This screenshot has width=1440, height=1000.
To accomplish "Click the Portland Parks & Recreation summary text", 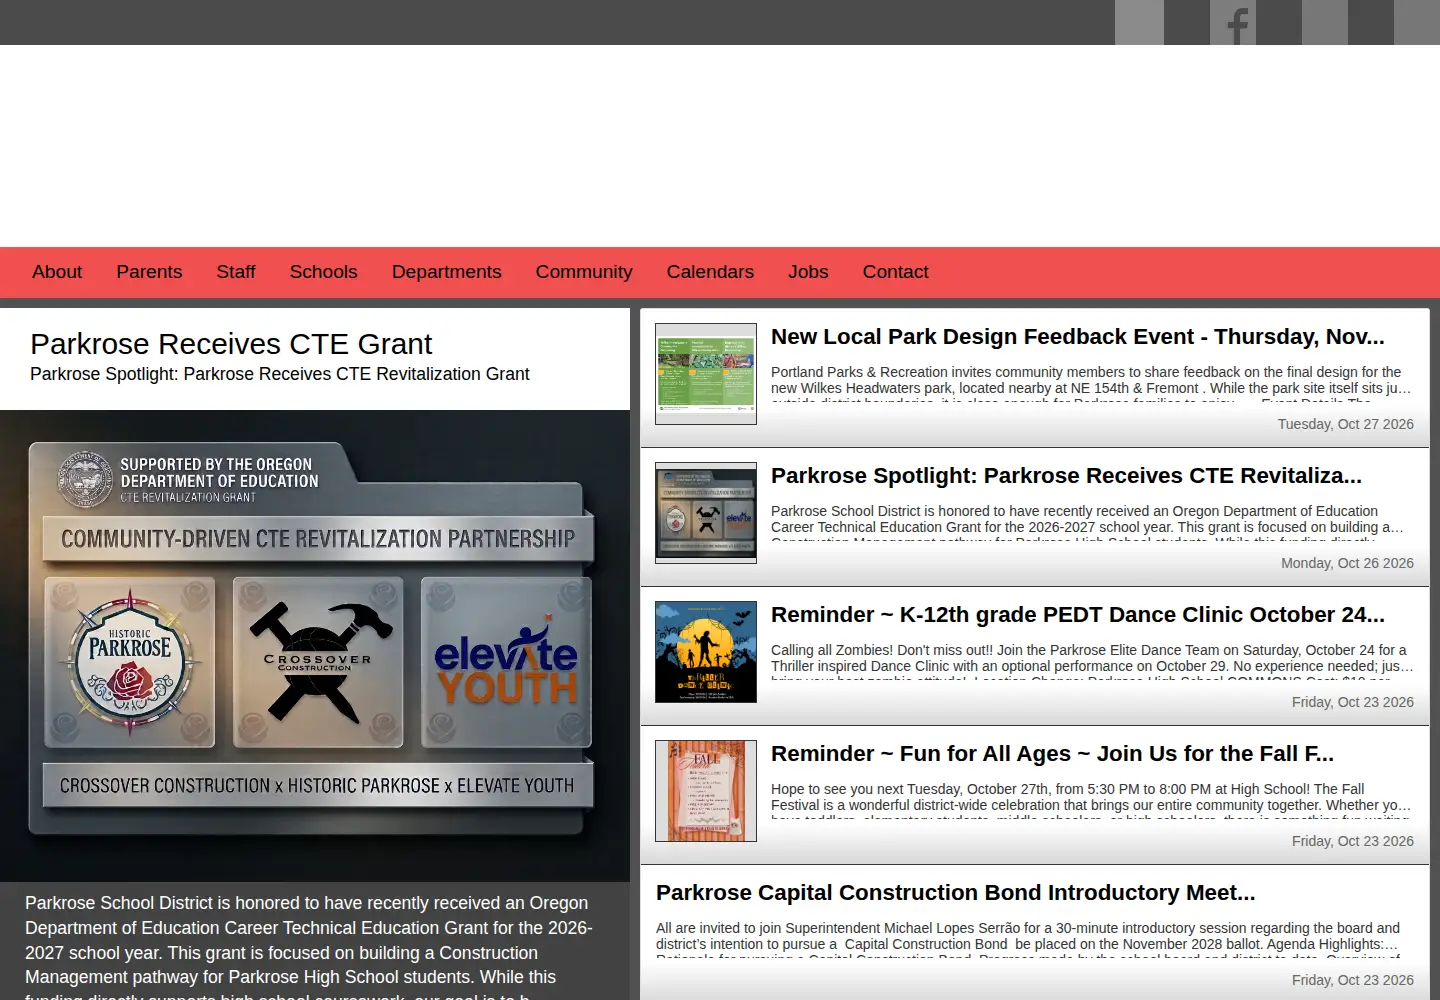I will coord(1092,384).
